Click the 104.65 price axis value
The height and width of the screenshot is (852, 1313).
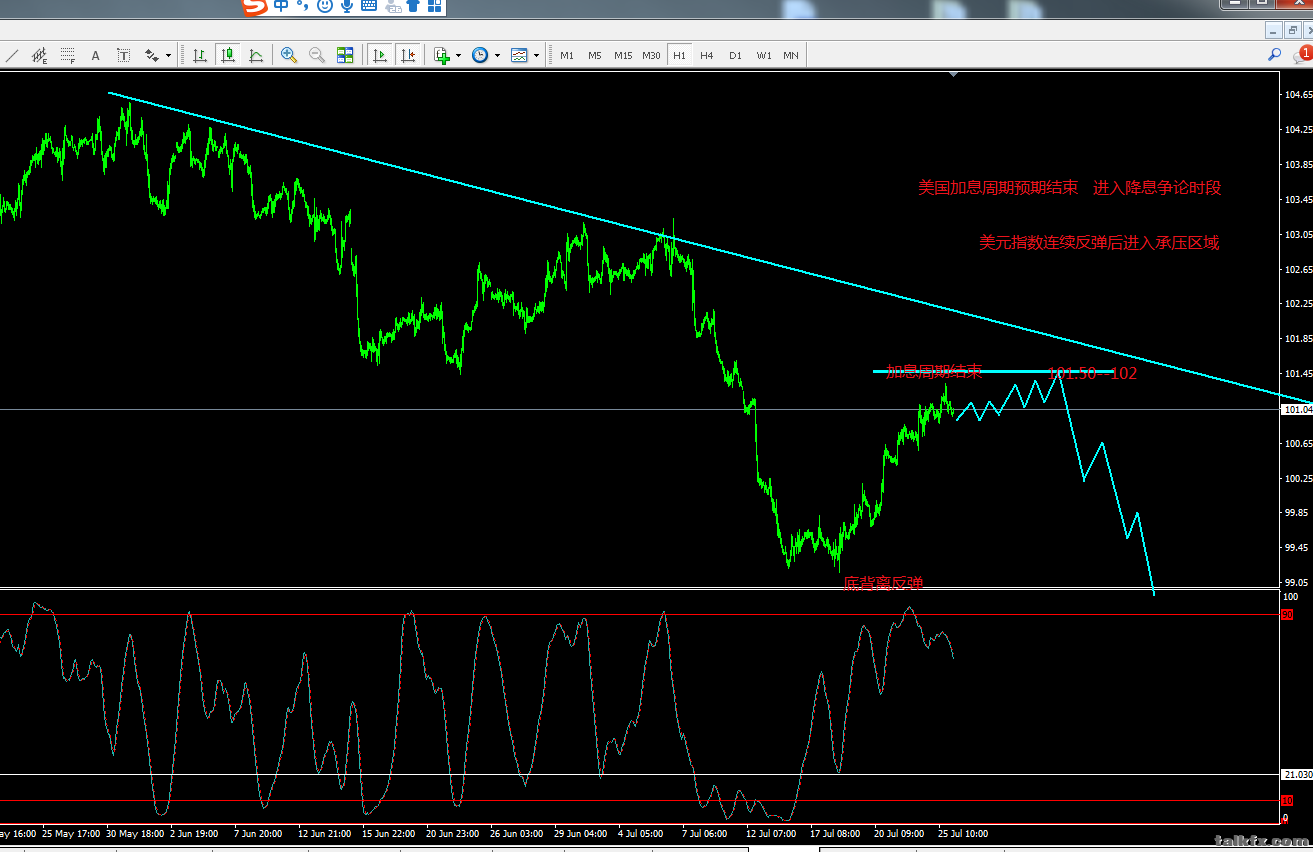1298,95
